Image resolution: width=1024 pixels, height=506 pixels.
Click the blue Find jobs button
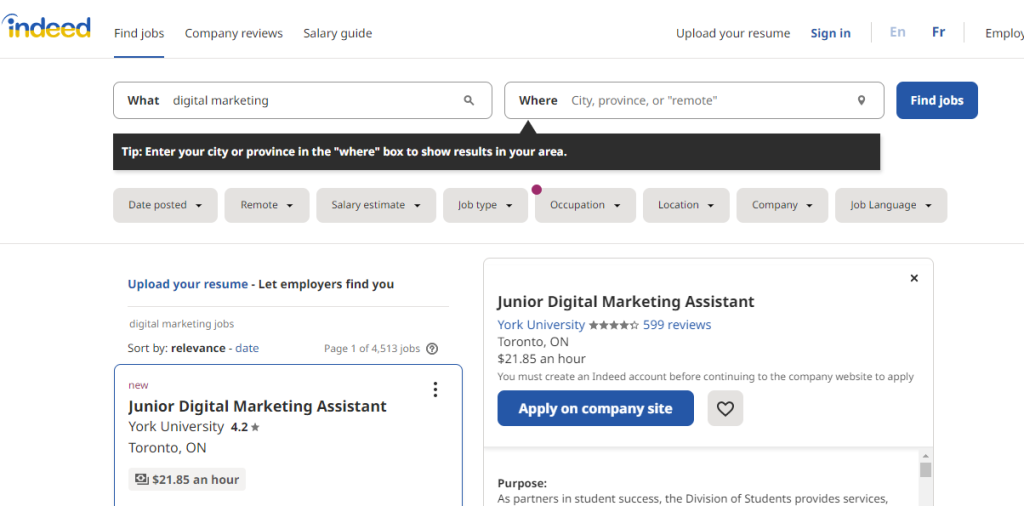click(x=936, y=101)
